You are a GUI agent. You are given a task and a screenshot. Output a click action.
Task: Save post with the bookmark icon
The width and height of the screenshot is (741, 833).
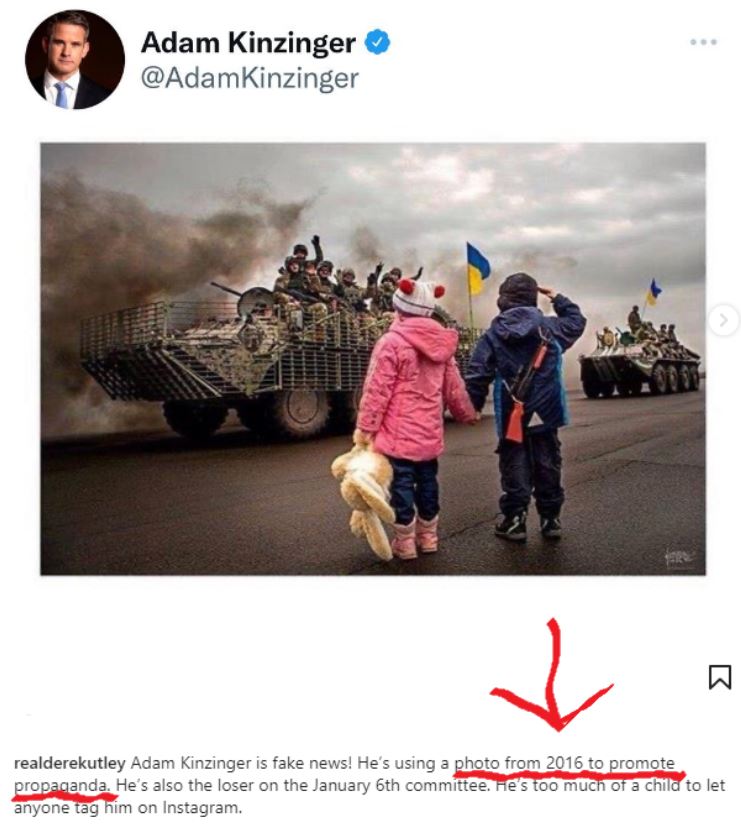(x=720, y=677)
